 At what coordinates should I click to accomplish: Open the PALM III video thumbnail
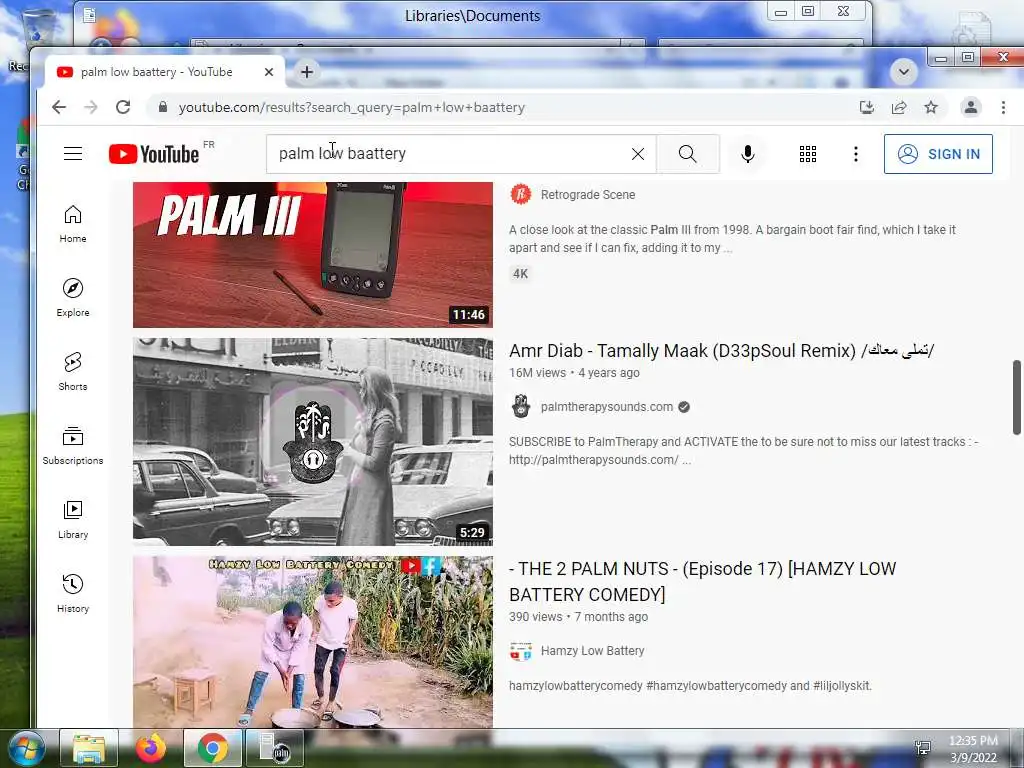click(x=313, y=255)
